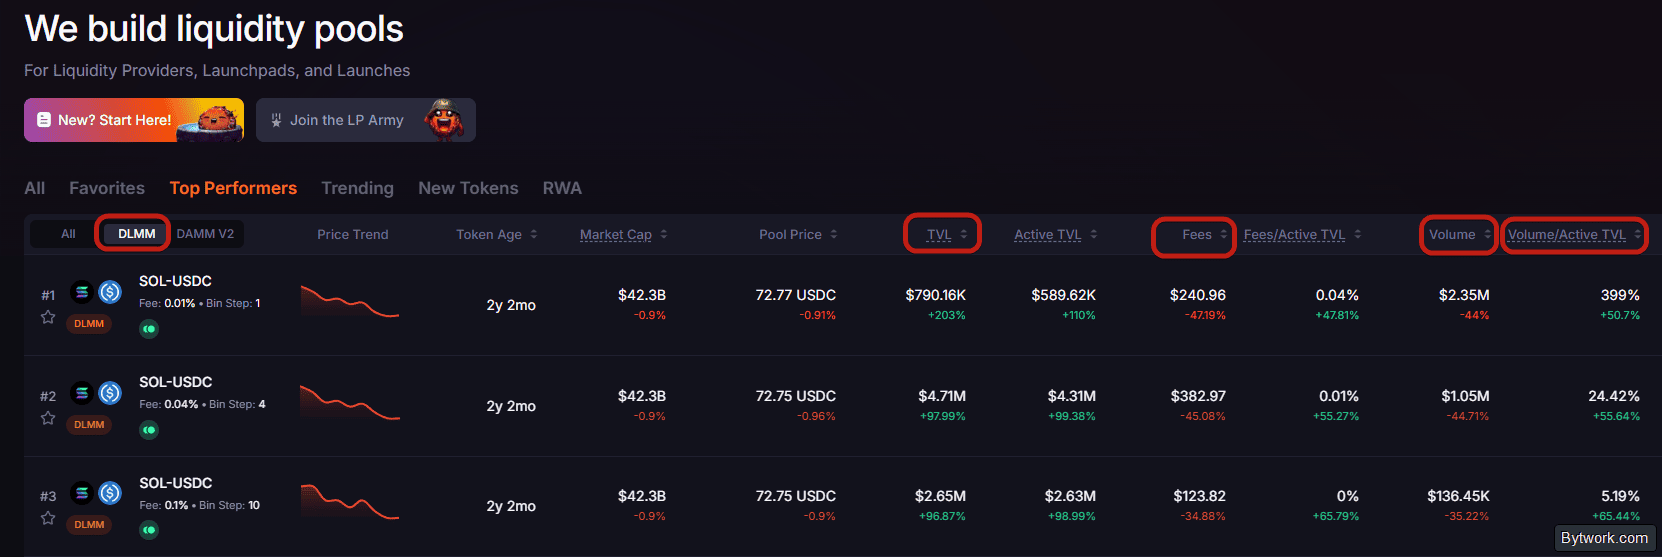Click green badge icon under #2 pool
Image resolution: width=1662 pixels, height=557 pixels.
click(x=149, y=430)
